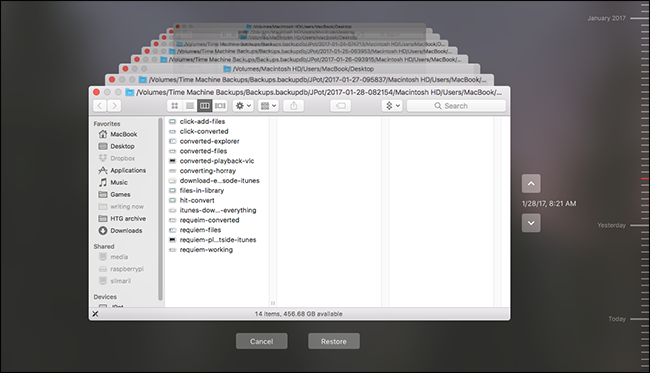
Task: Open the Arrange items dropdown
Action: tap(268, 106)
